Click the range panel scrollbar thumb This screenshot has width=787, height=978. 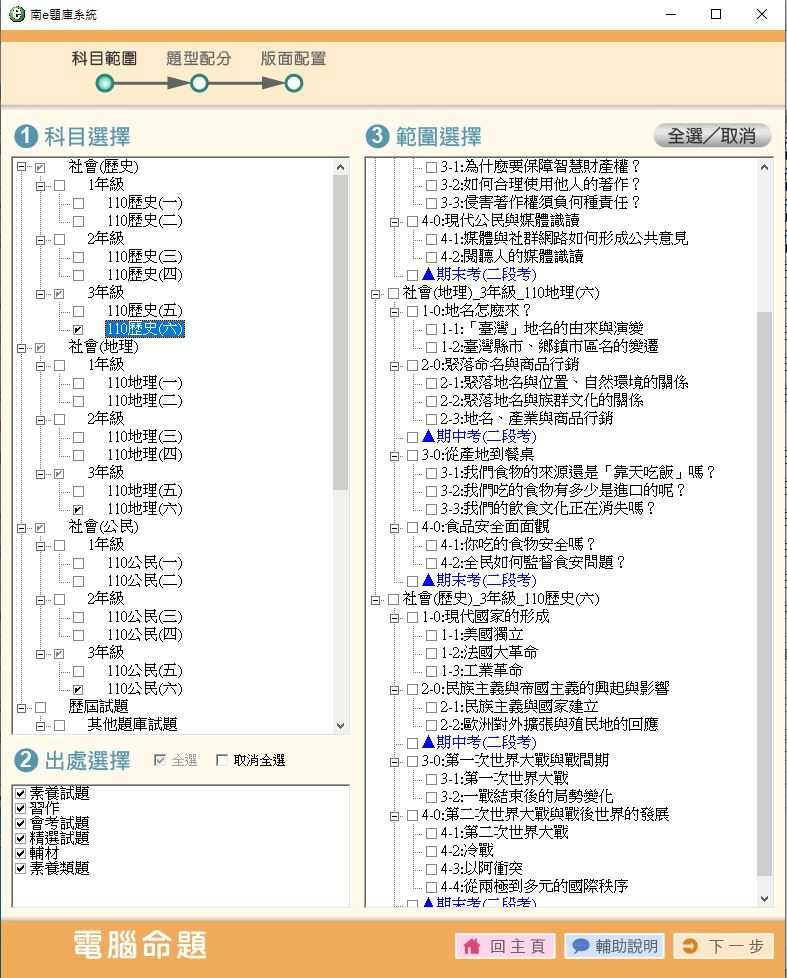[x=765, y=593]
